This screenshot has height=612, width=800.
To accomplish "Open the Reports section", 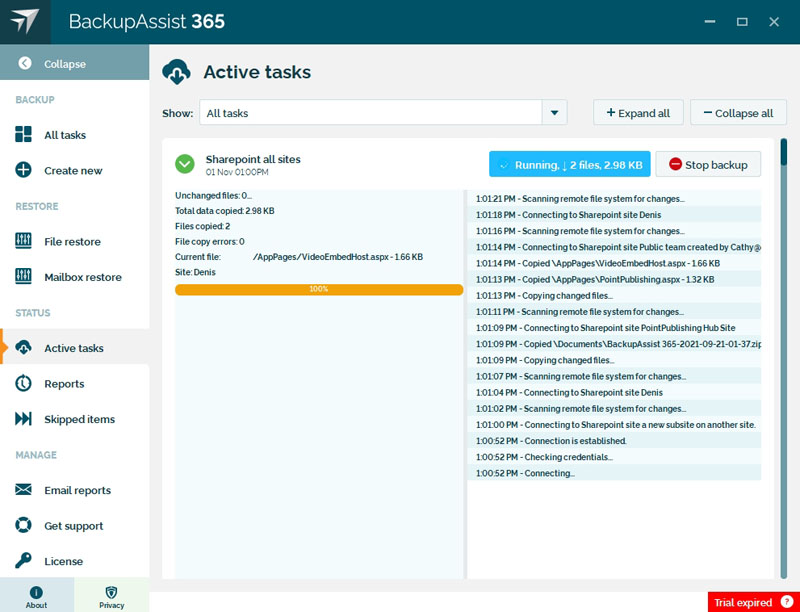I will (74, 384).
